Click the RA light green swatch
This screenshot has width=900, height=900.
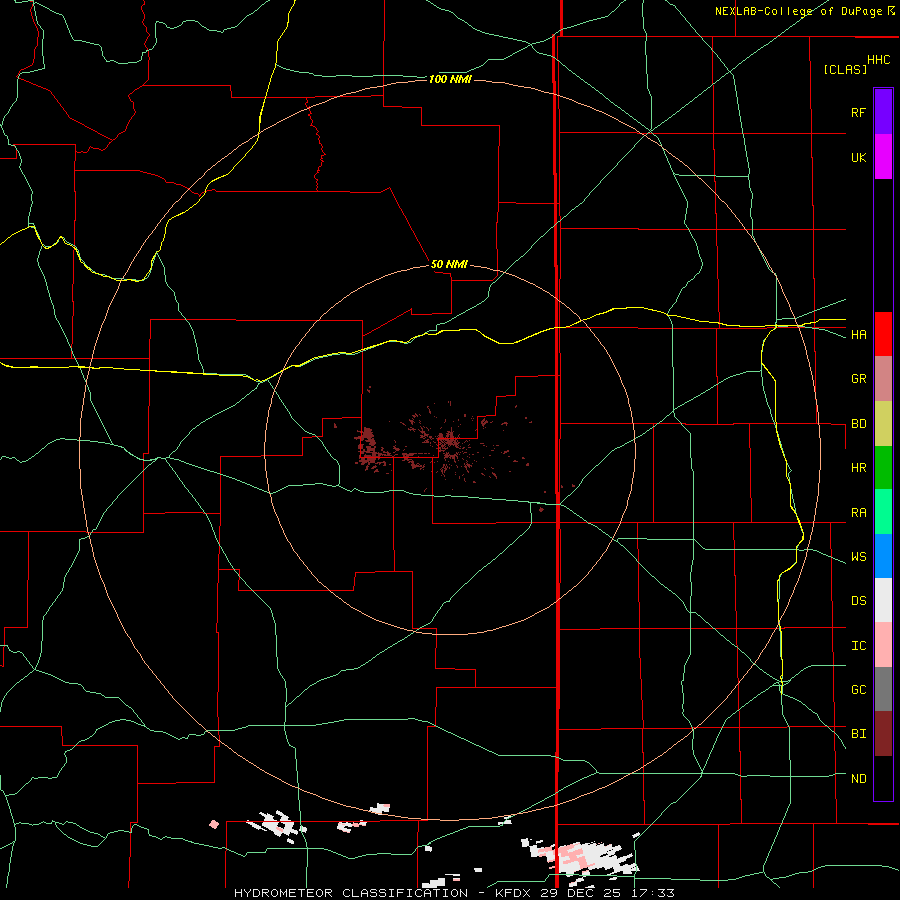pyautogui.click(x=883, y=512)
